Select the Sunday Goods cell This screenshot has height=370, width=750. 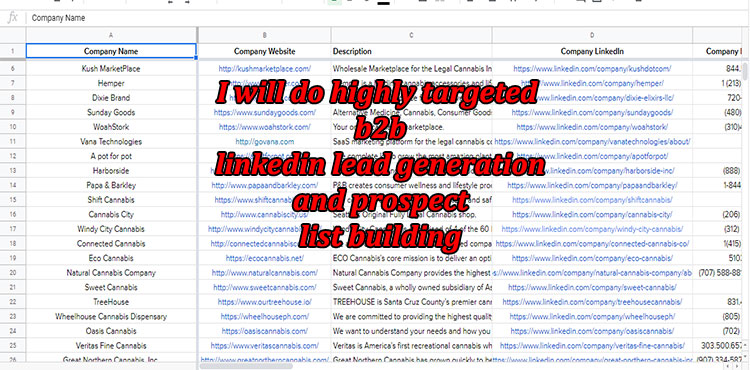pyautogui.click(x=111, y=112)
